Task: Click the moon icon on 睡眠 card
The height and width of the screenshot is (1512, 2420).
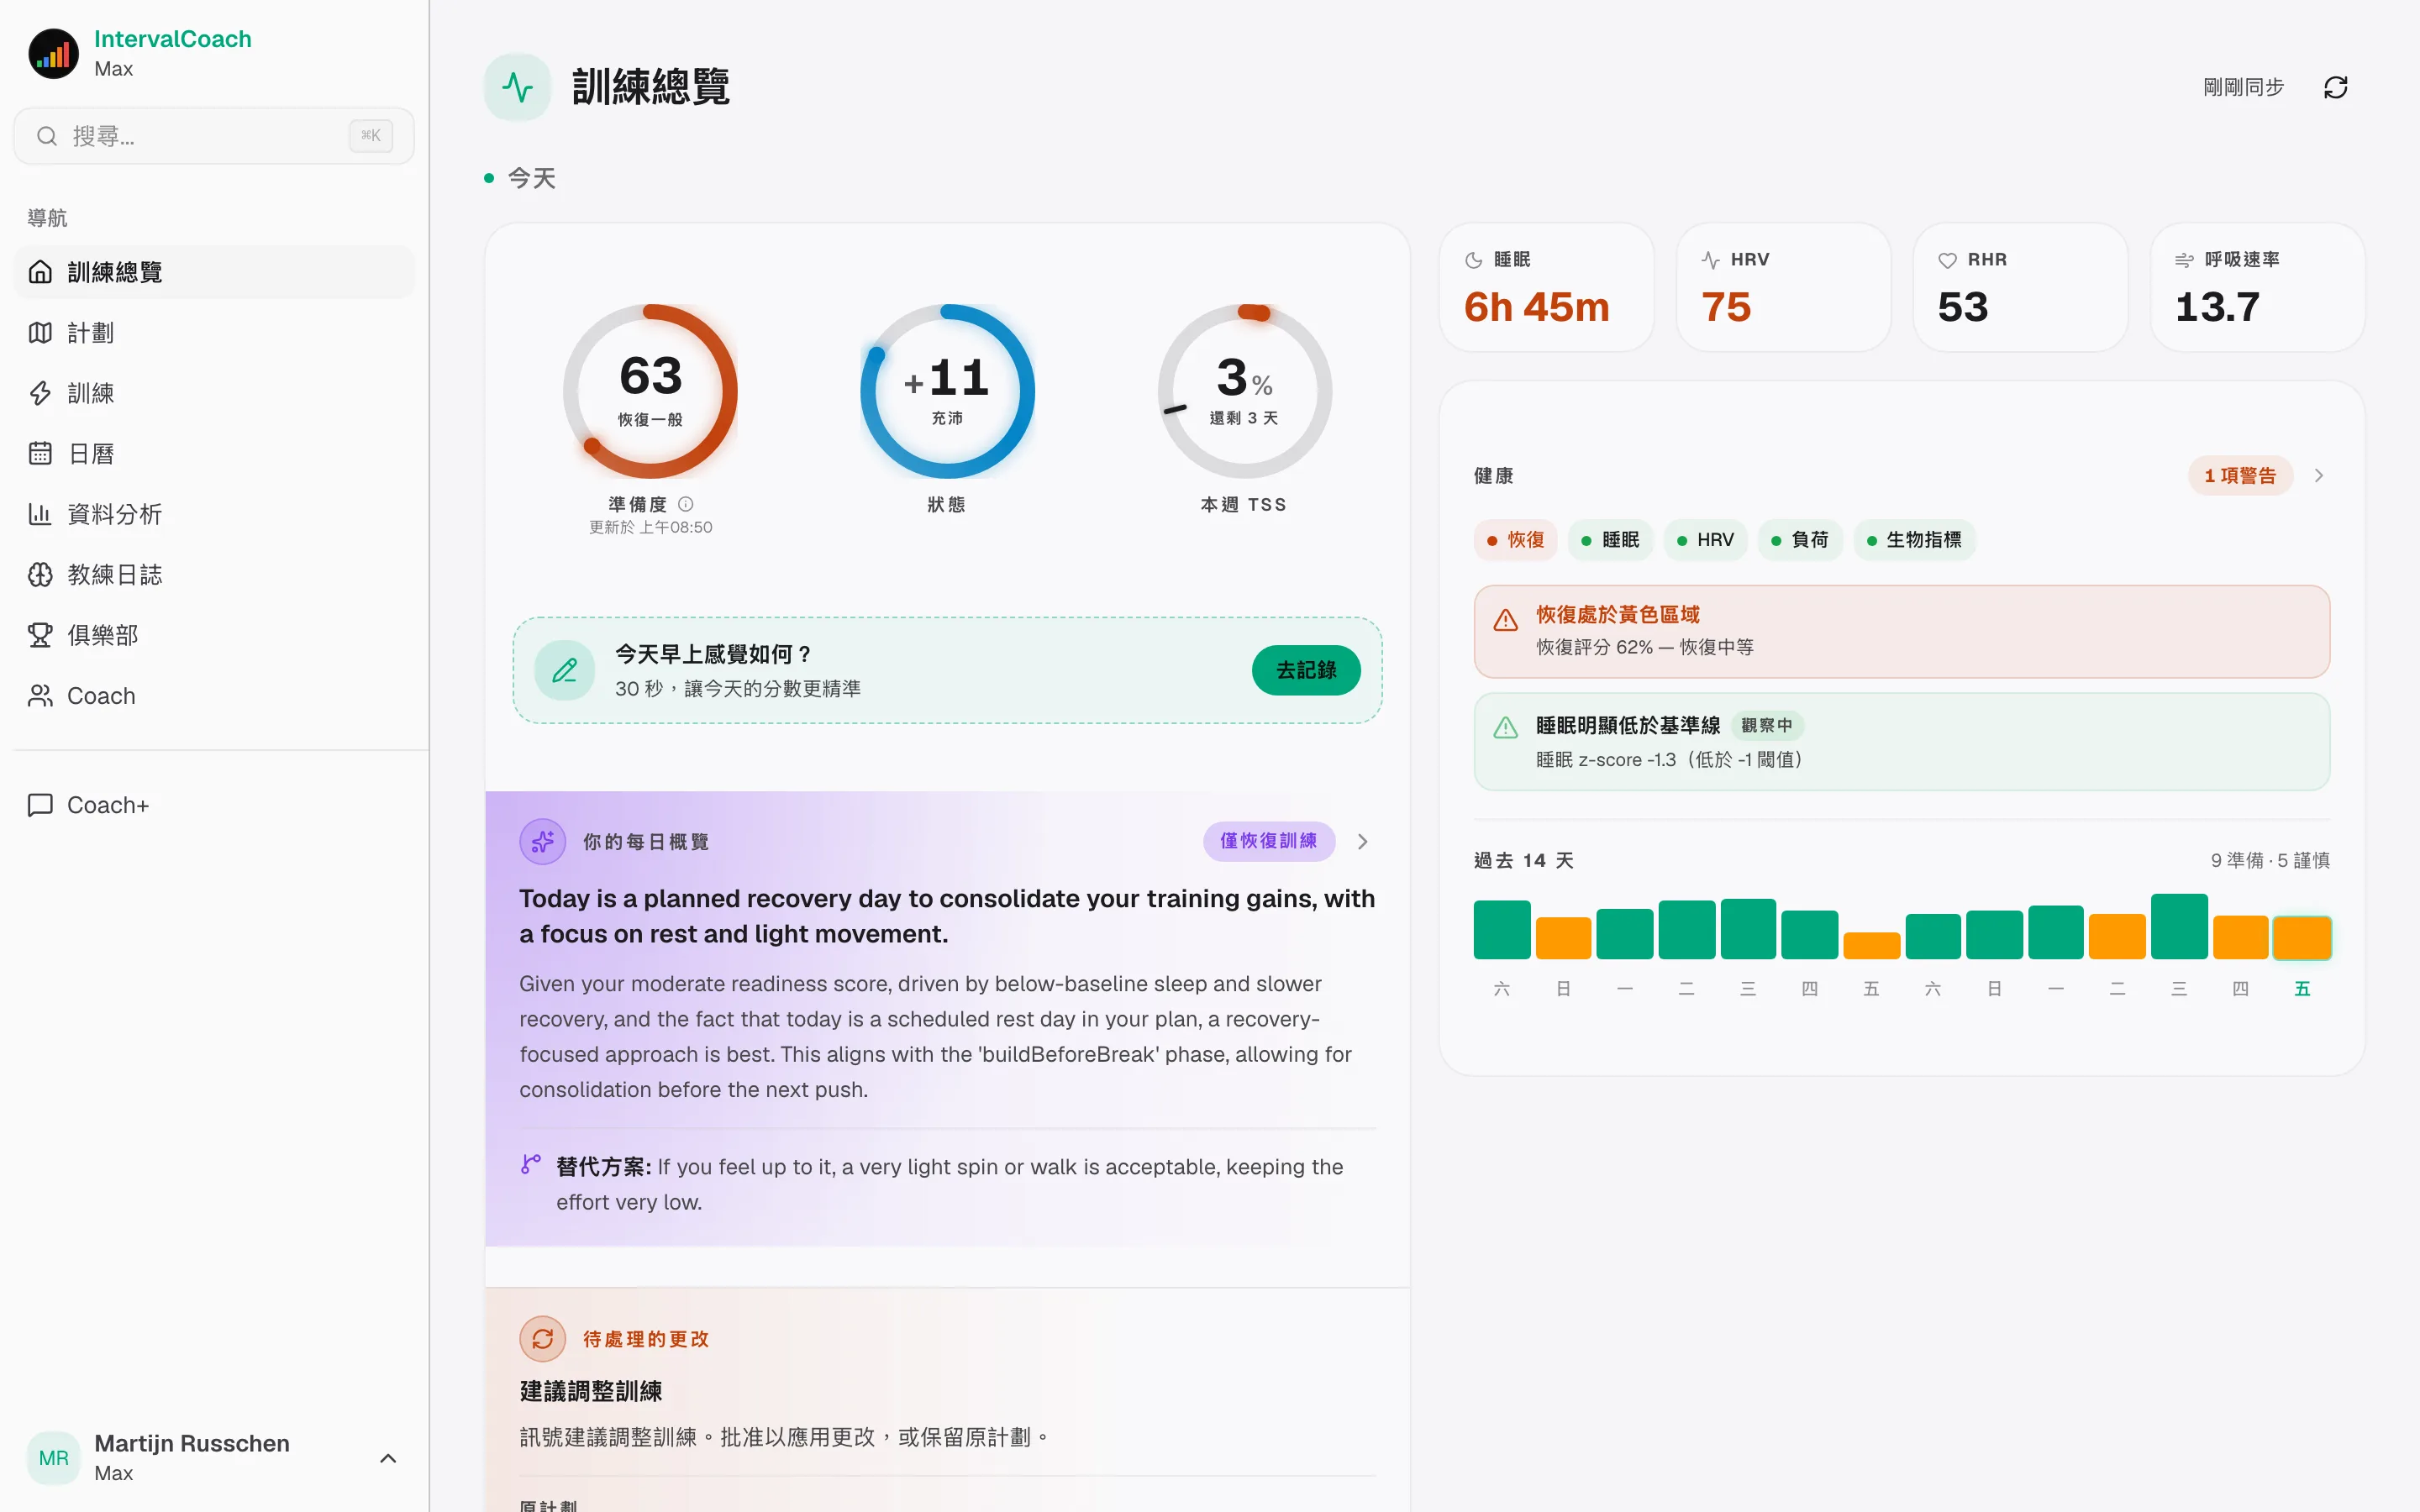Action: click(x=1474, y=260)
